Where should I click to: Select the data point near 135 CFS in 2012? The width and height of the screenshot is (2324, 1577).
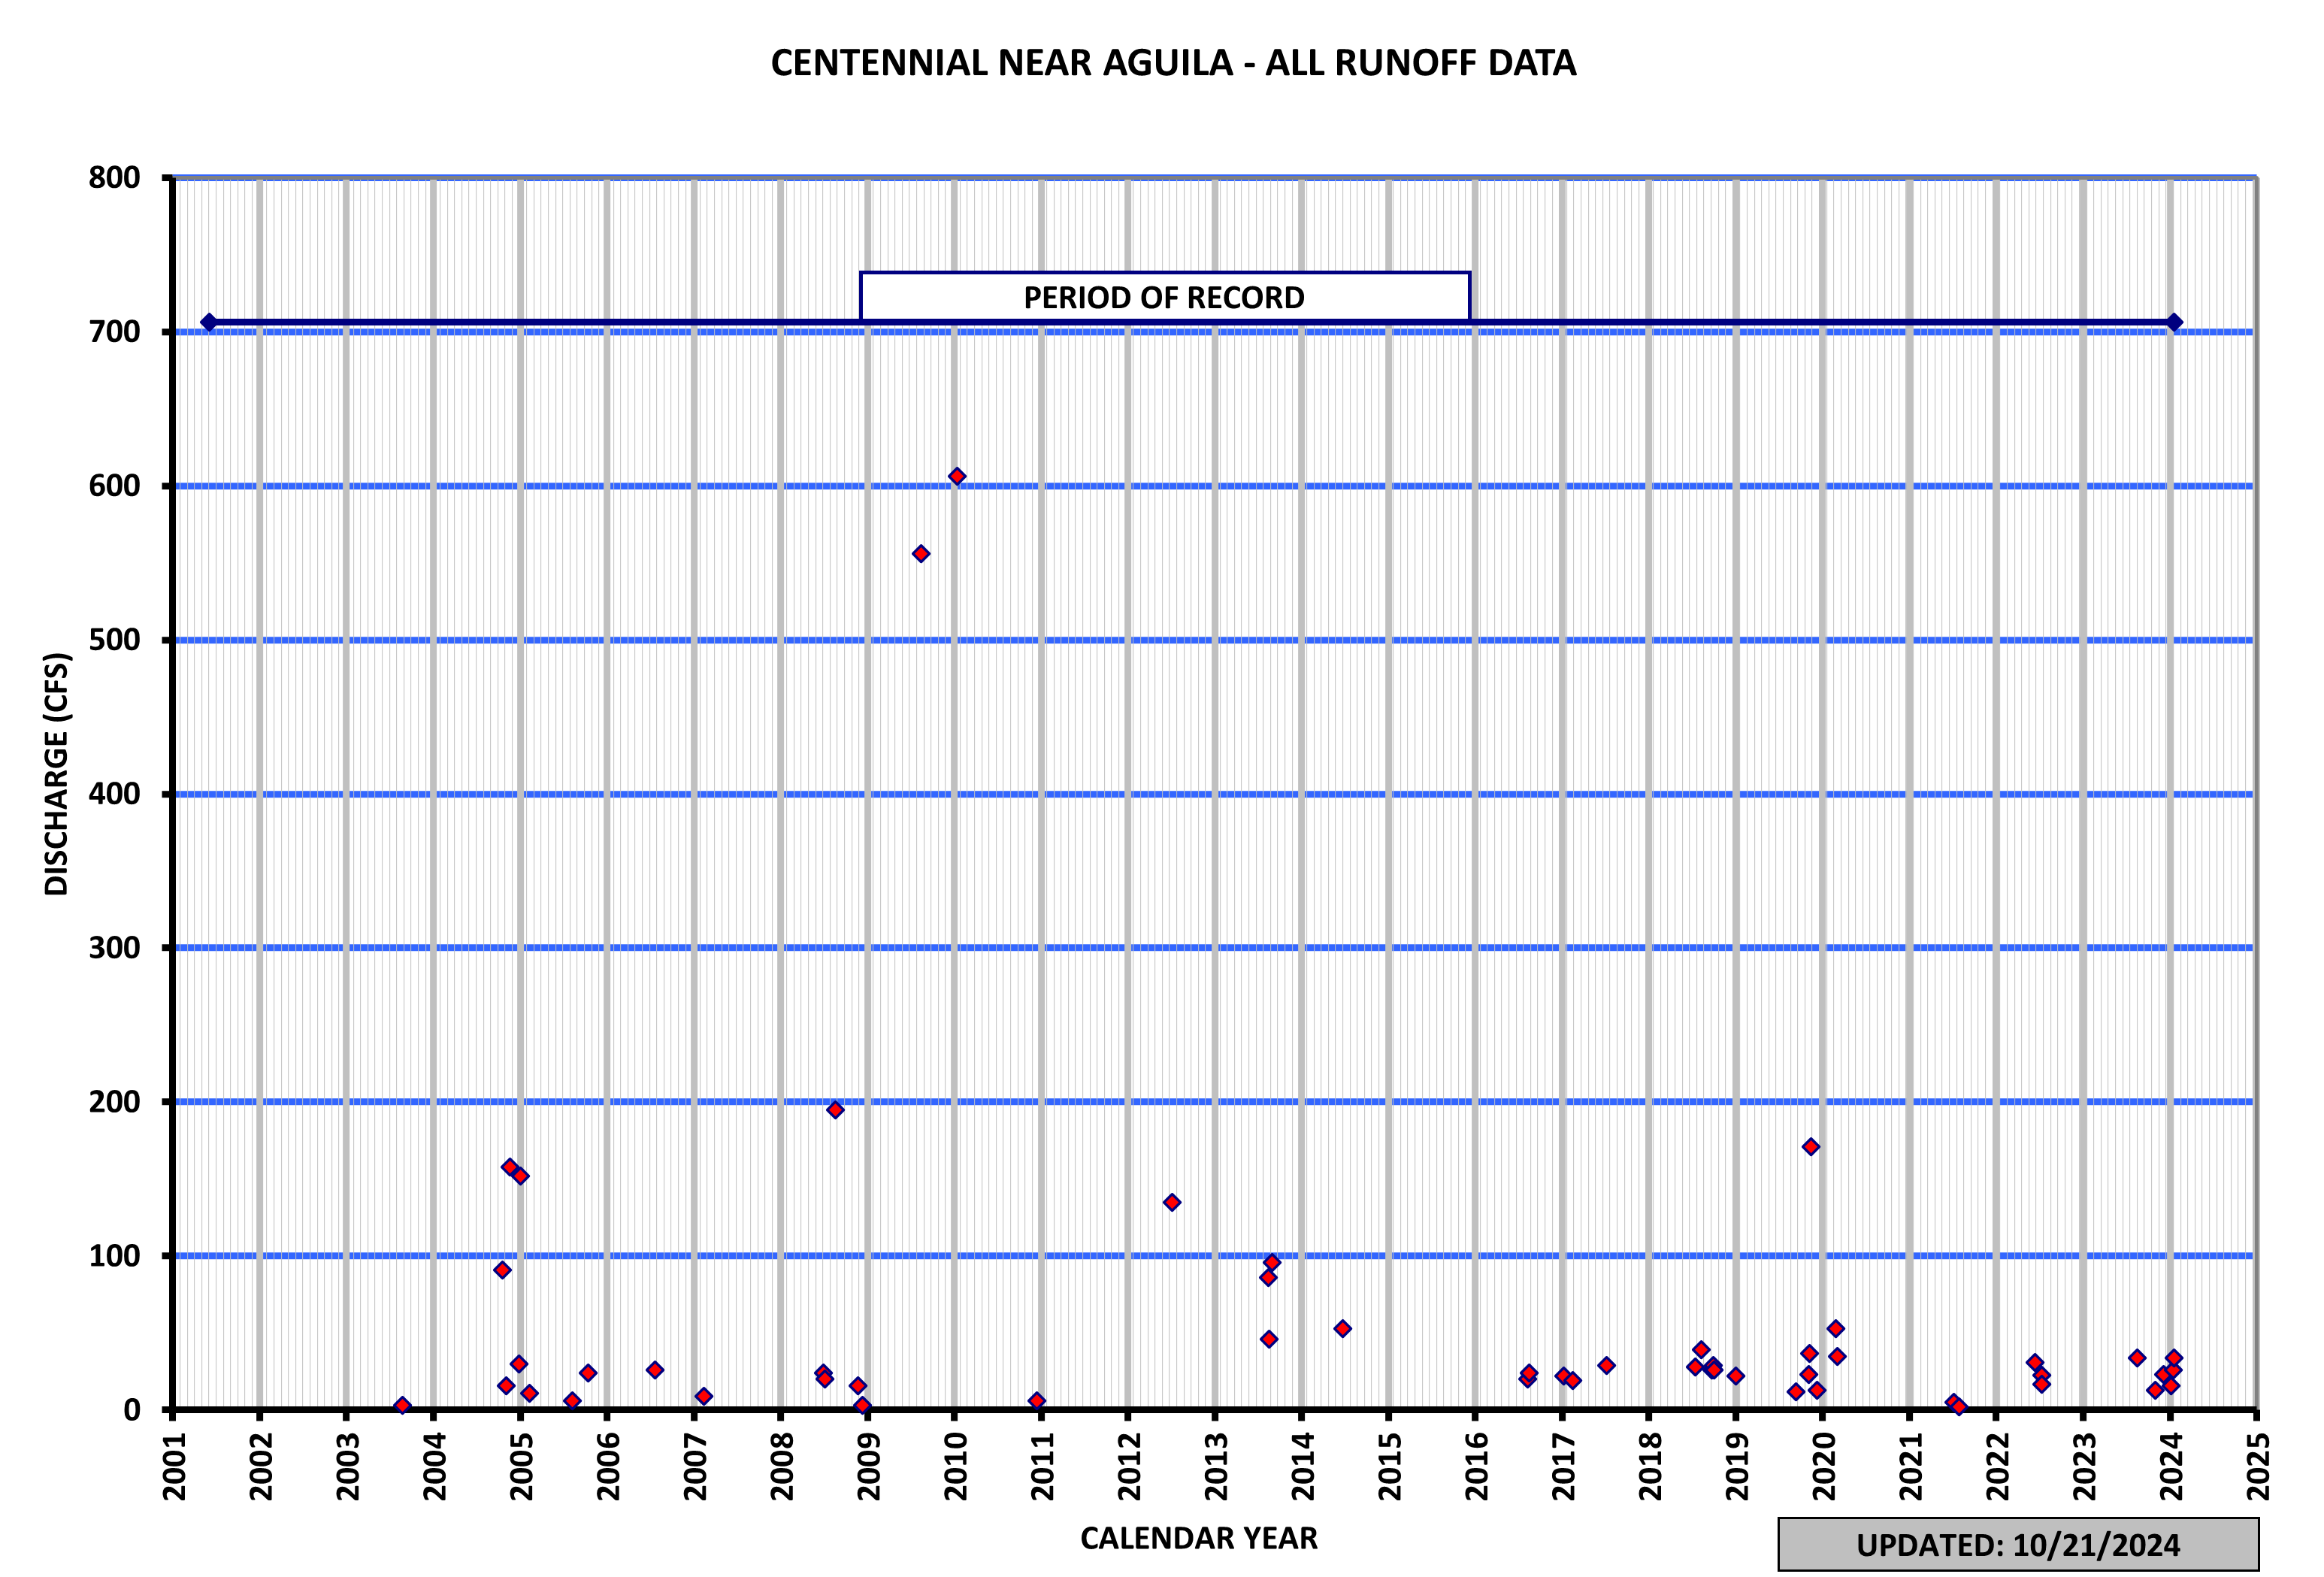click(1171, 1202)
